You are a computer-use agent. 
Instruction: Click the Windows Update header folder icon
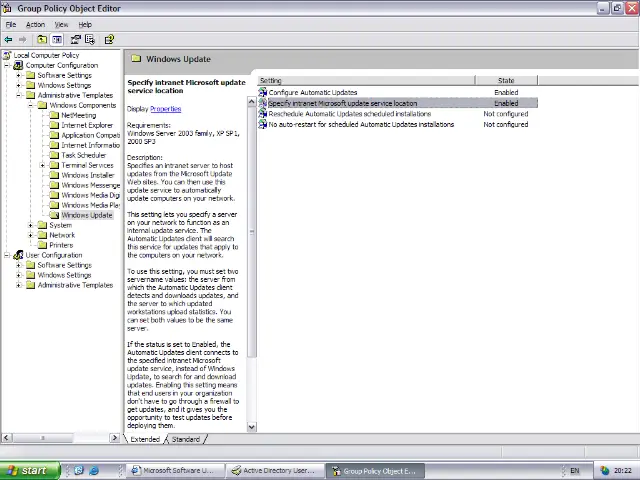click(x=136, y=59)
